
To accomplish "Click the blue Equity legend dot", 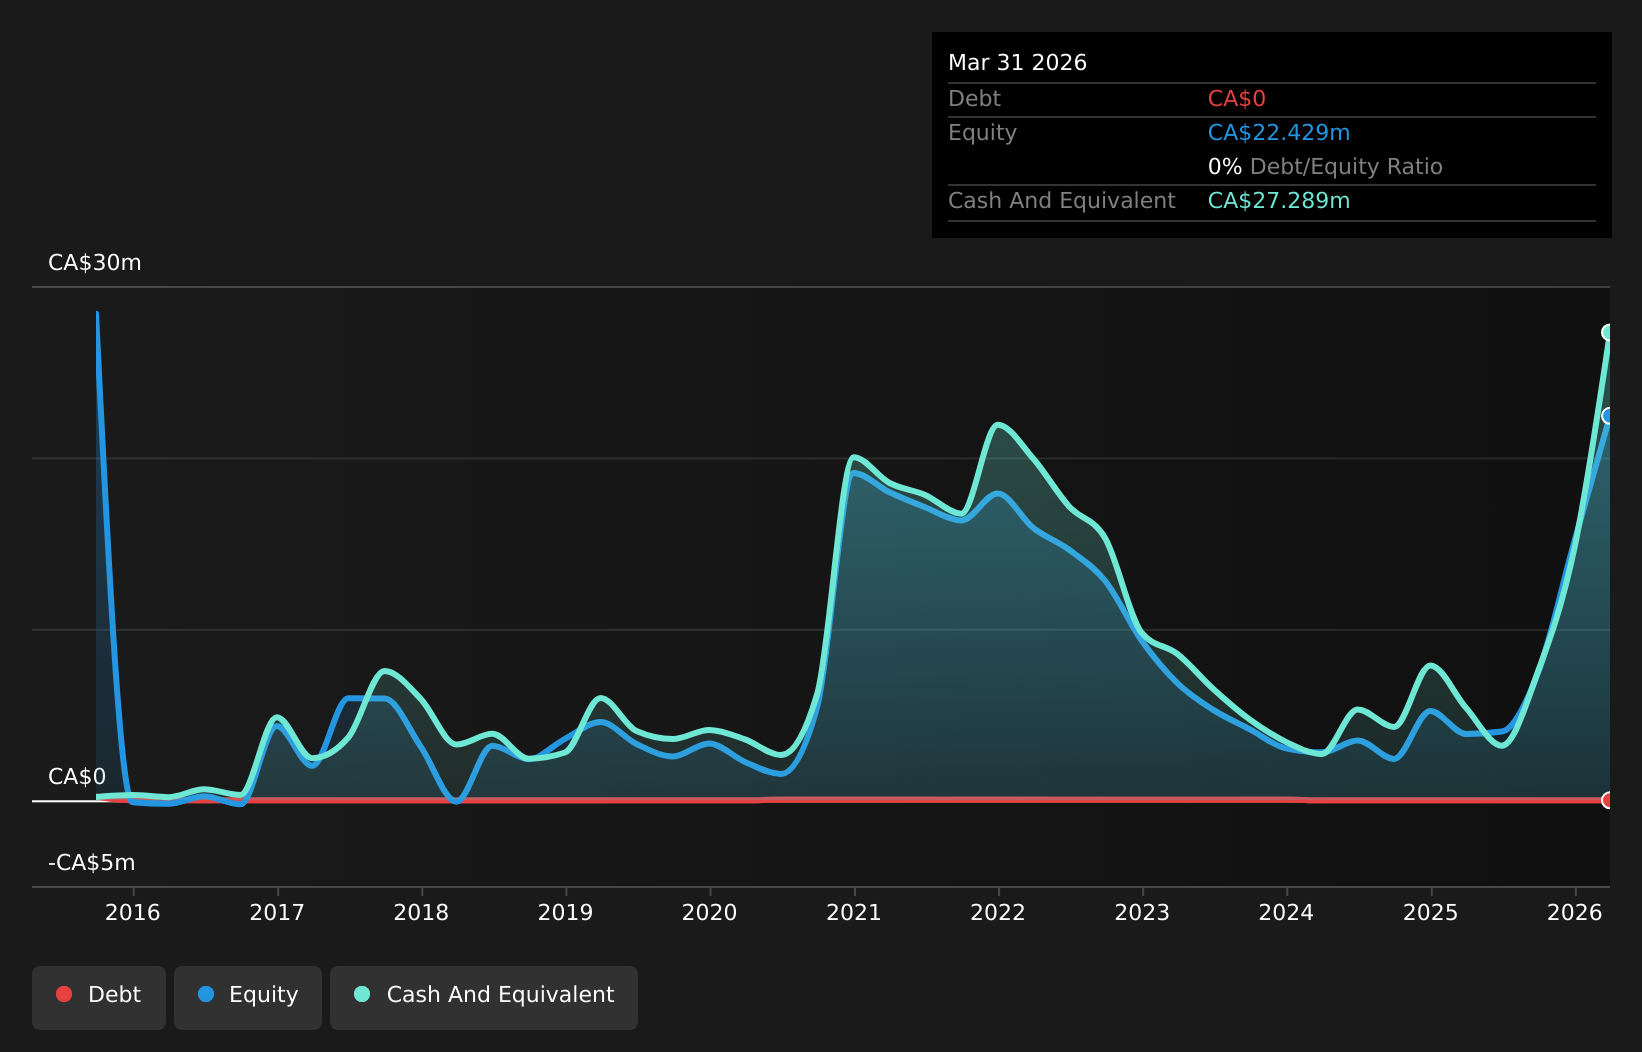I will pyautogui.click(x=206, y=994).
